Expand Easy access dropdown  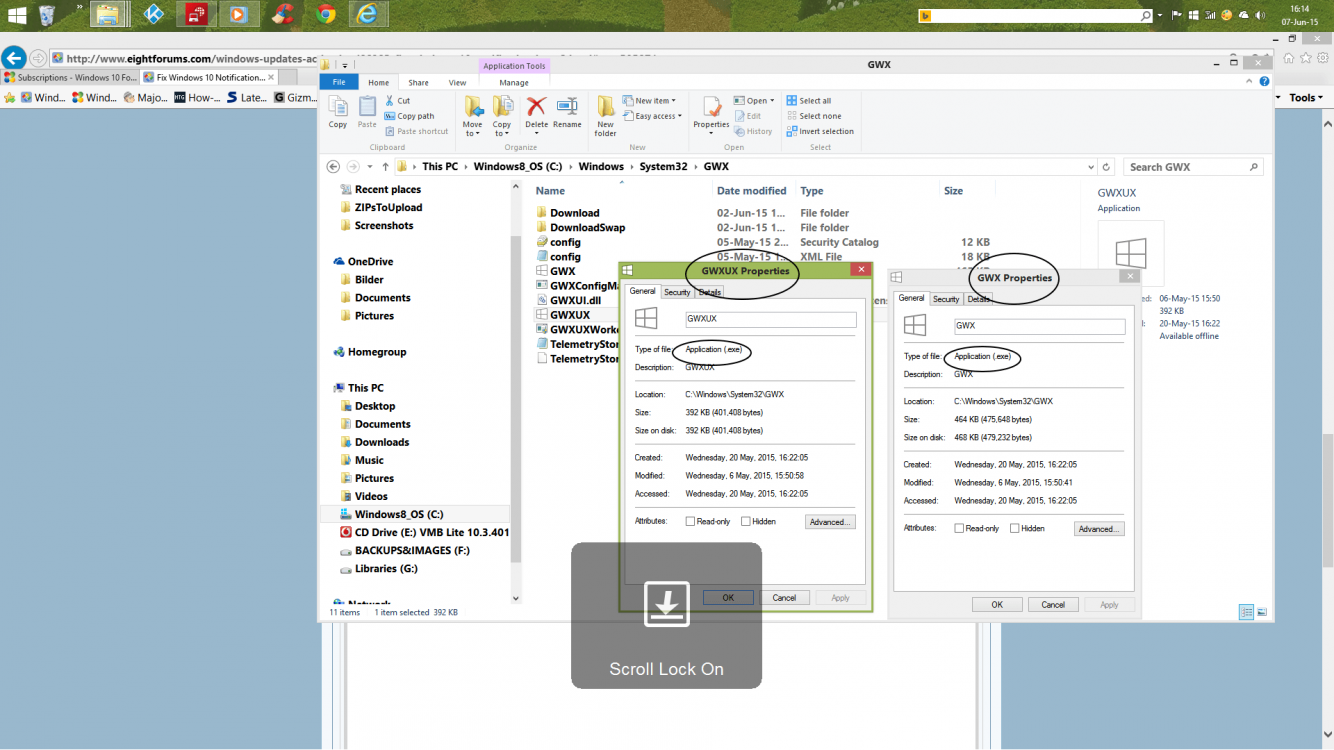[651, 116]
